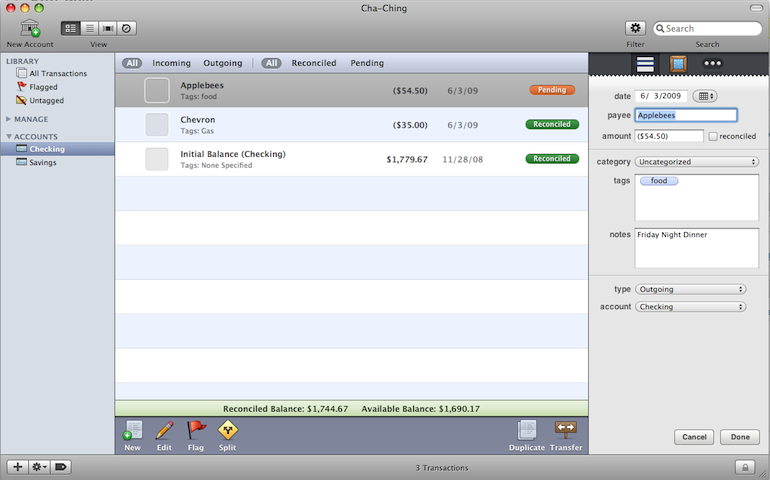Click the Duplicate transaction icon
This screenshot has width=770, height=480.
527,430
